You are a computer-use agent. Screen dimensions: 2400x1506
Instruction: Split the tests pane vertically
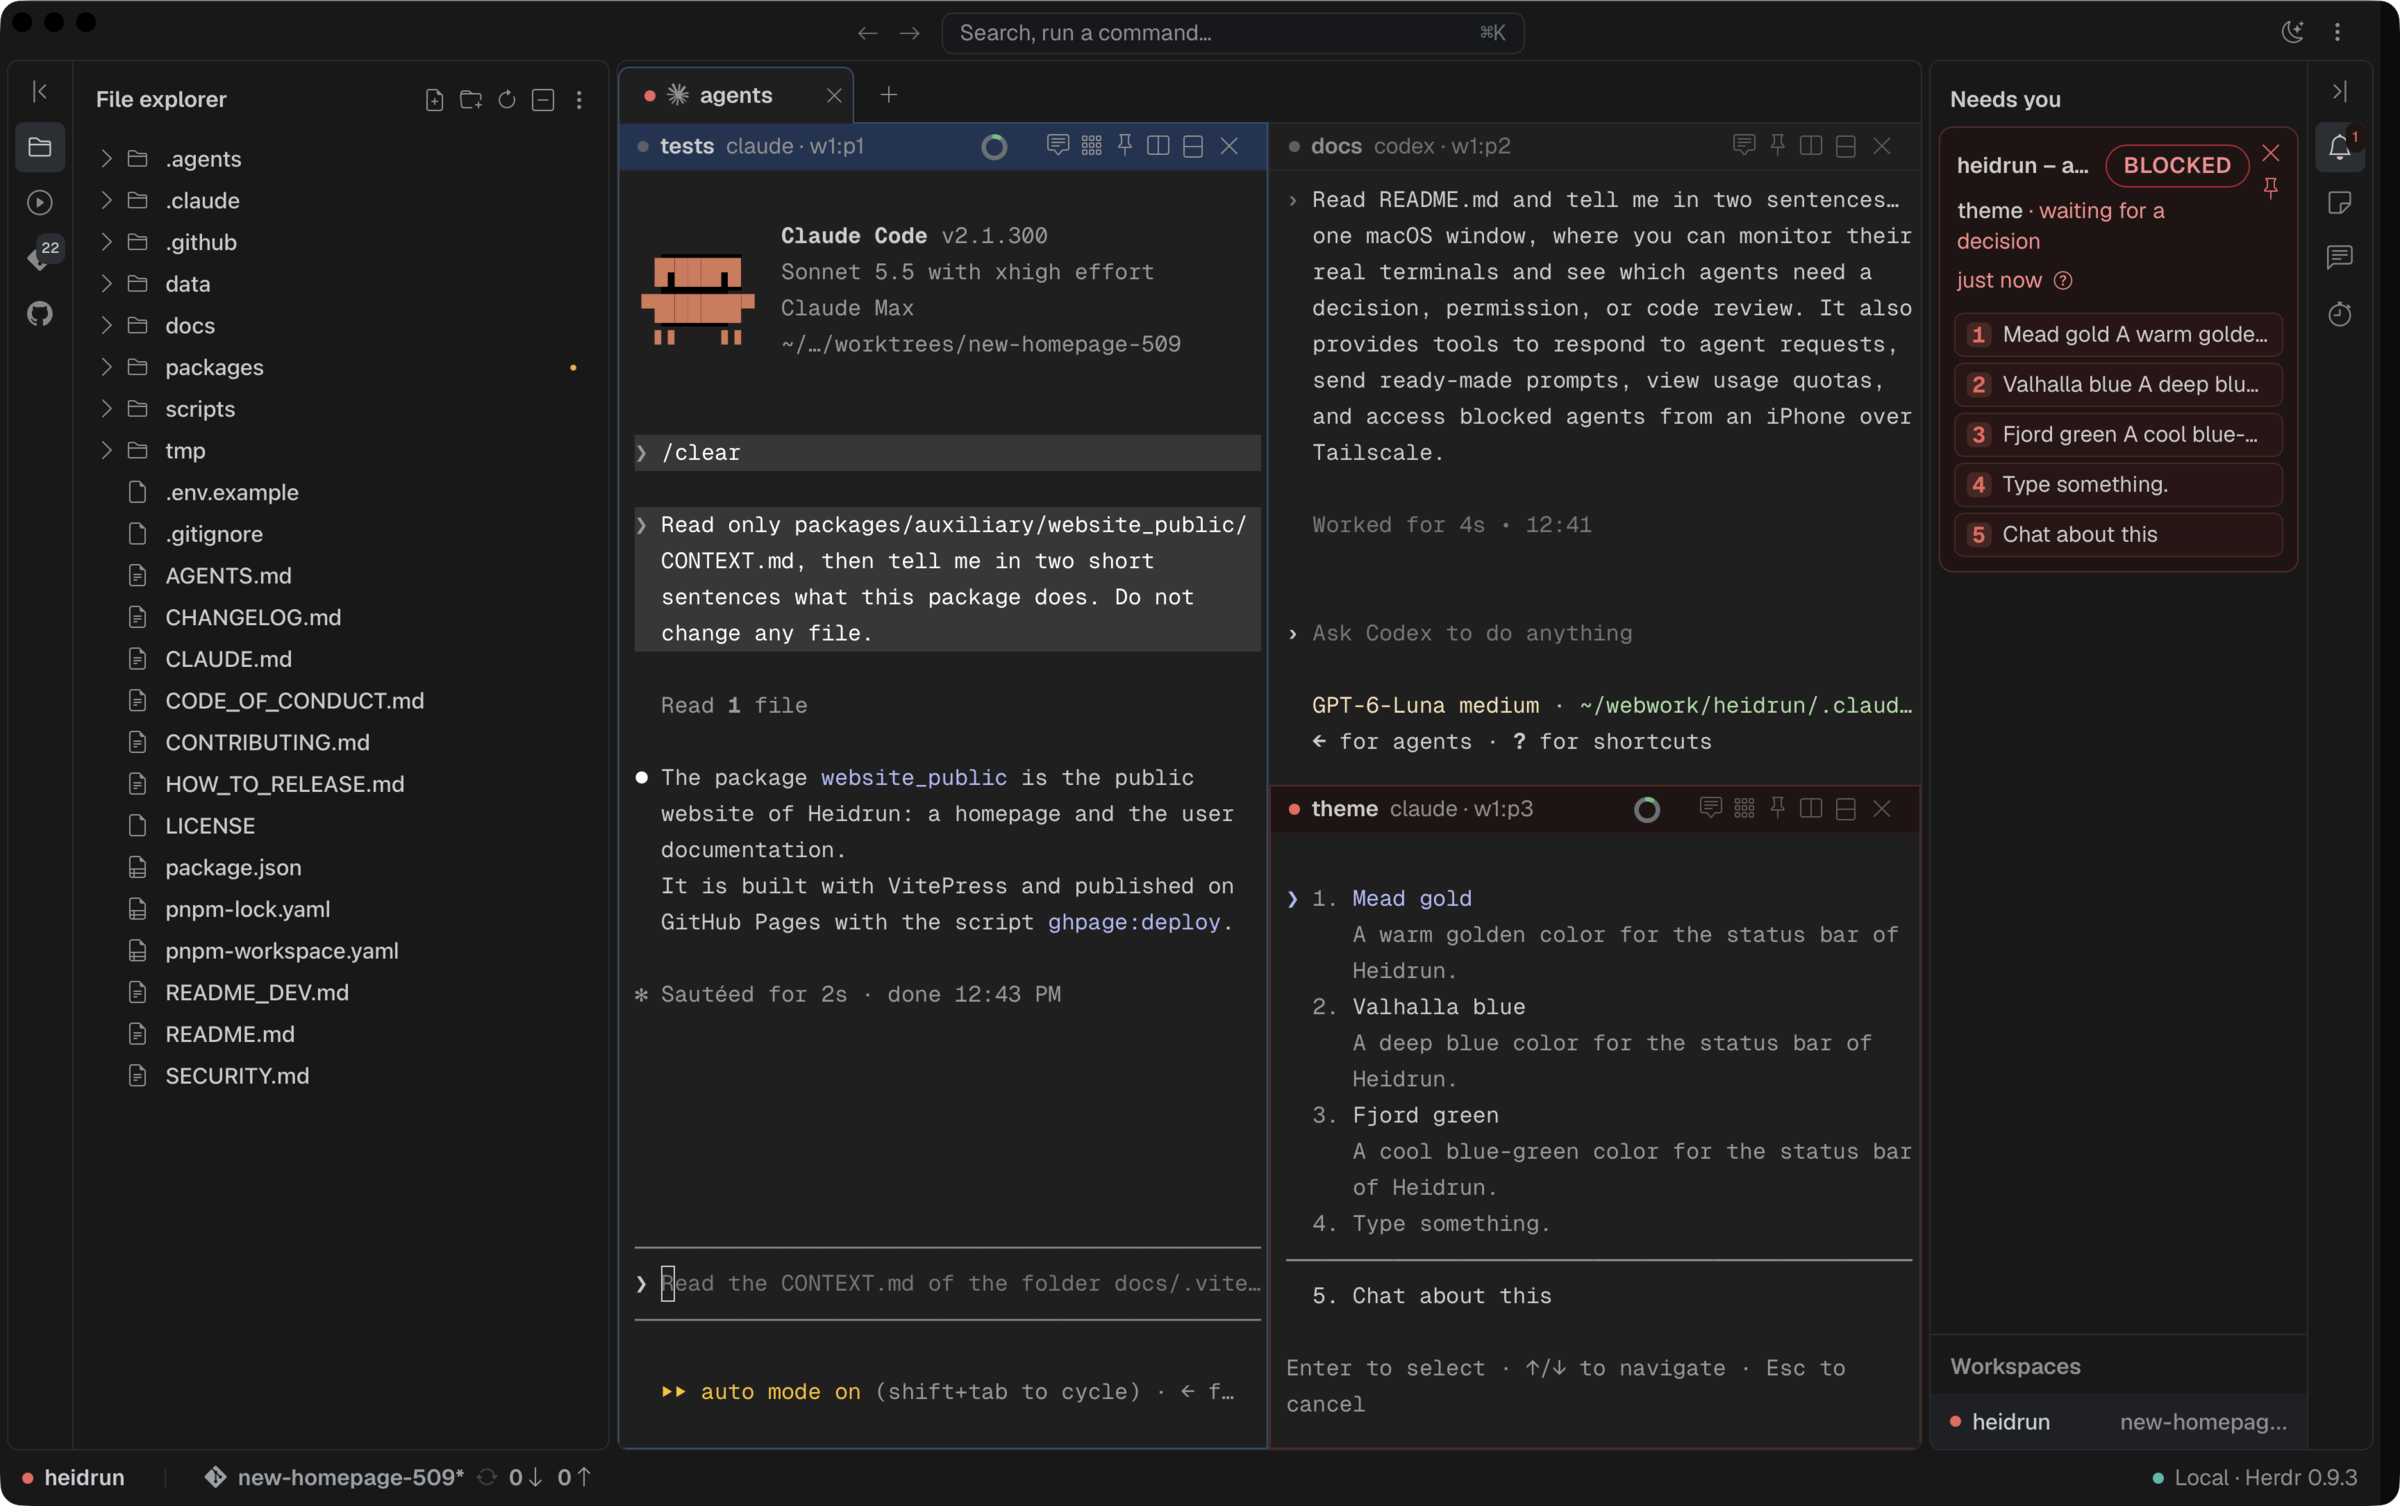tap(1158, 145)
